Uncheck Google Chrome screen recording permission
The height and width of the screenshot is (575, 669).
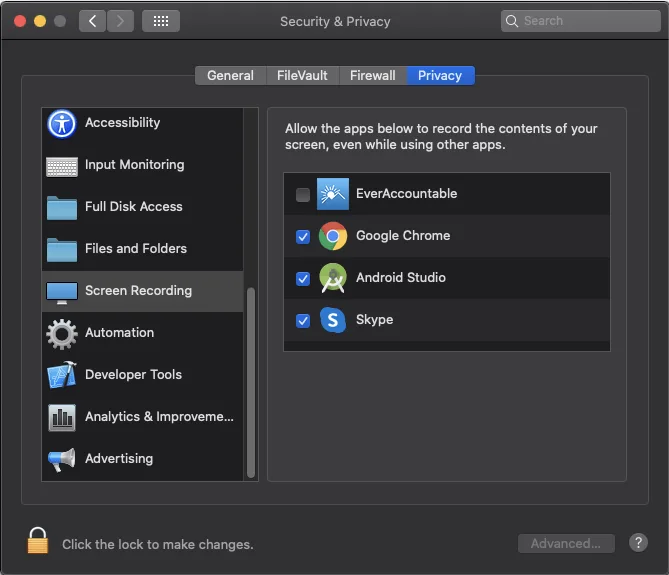click(303, 237)
